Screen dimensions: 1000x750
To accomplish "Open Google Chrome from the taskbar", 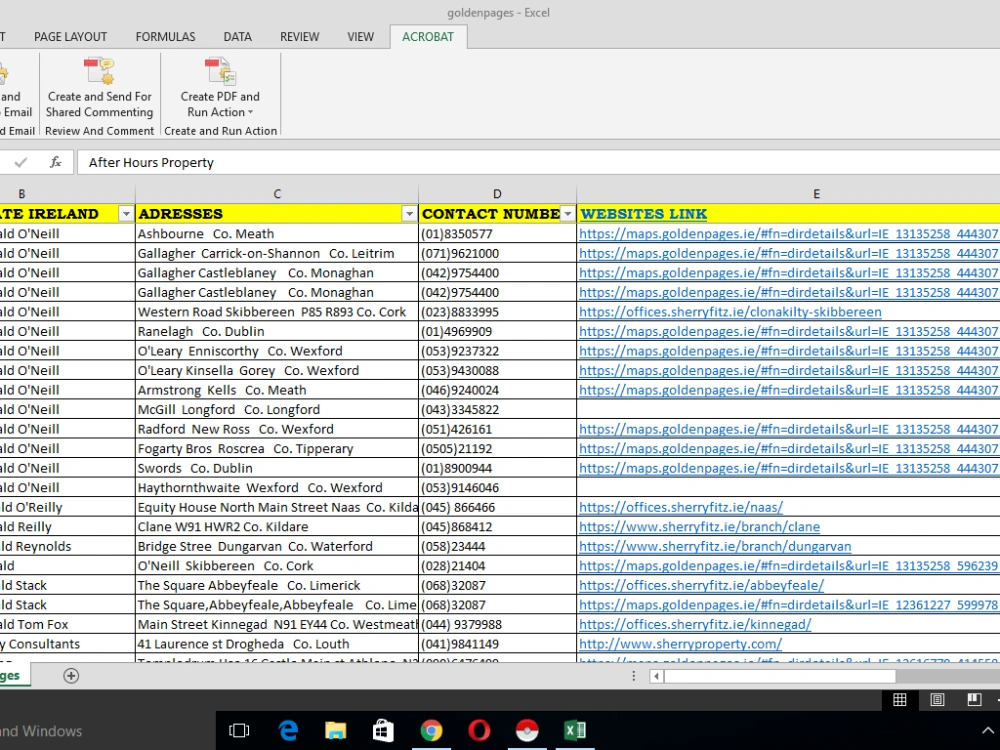I will (x=431, y=730).
